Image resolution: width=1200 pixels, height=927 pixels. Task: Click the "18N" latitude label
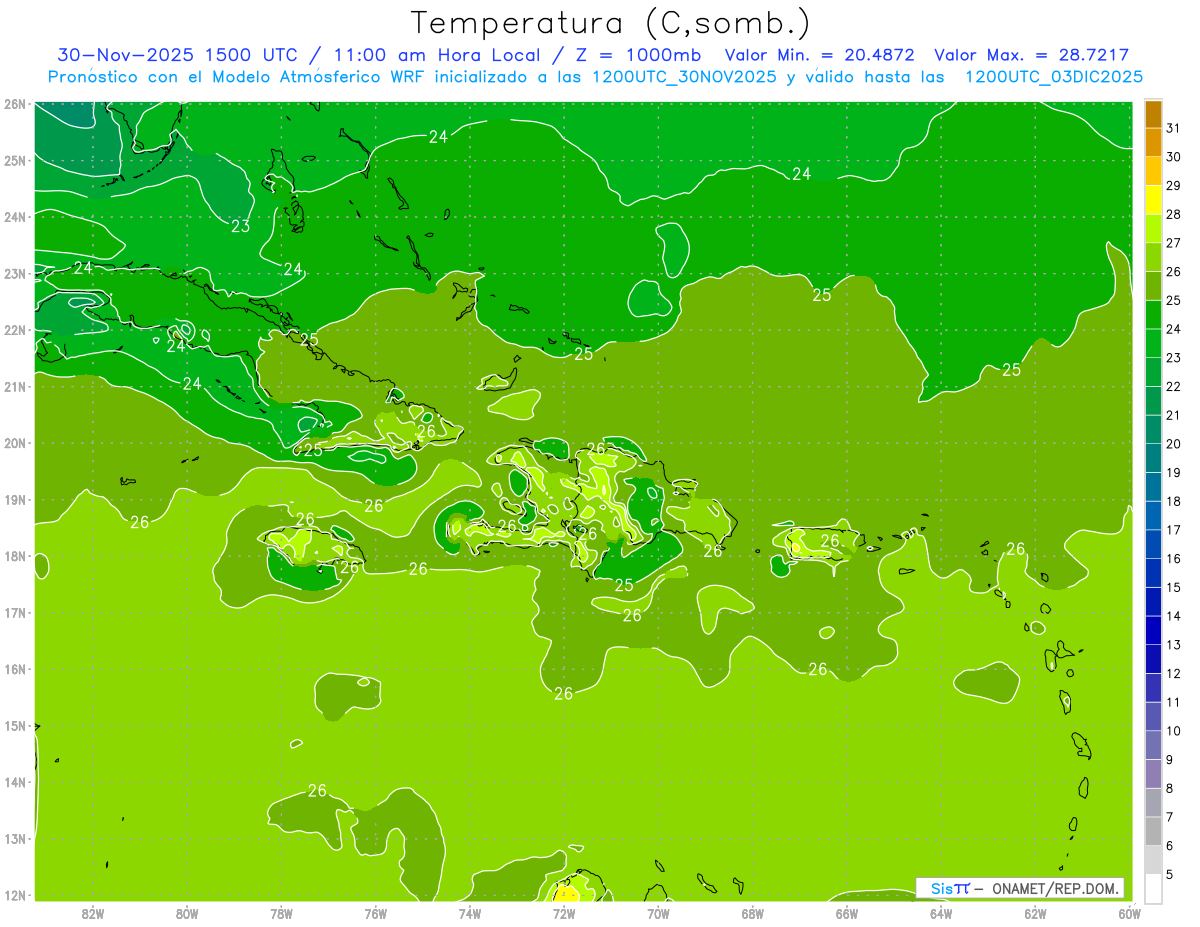point(14,556)
